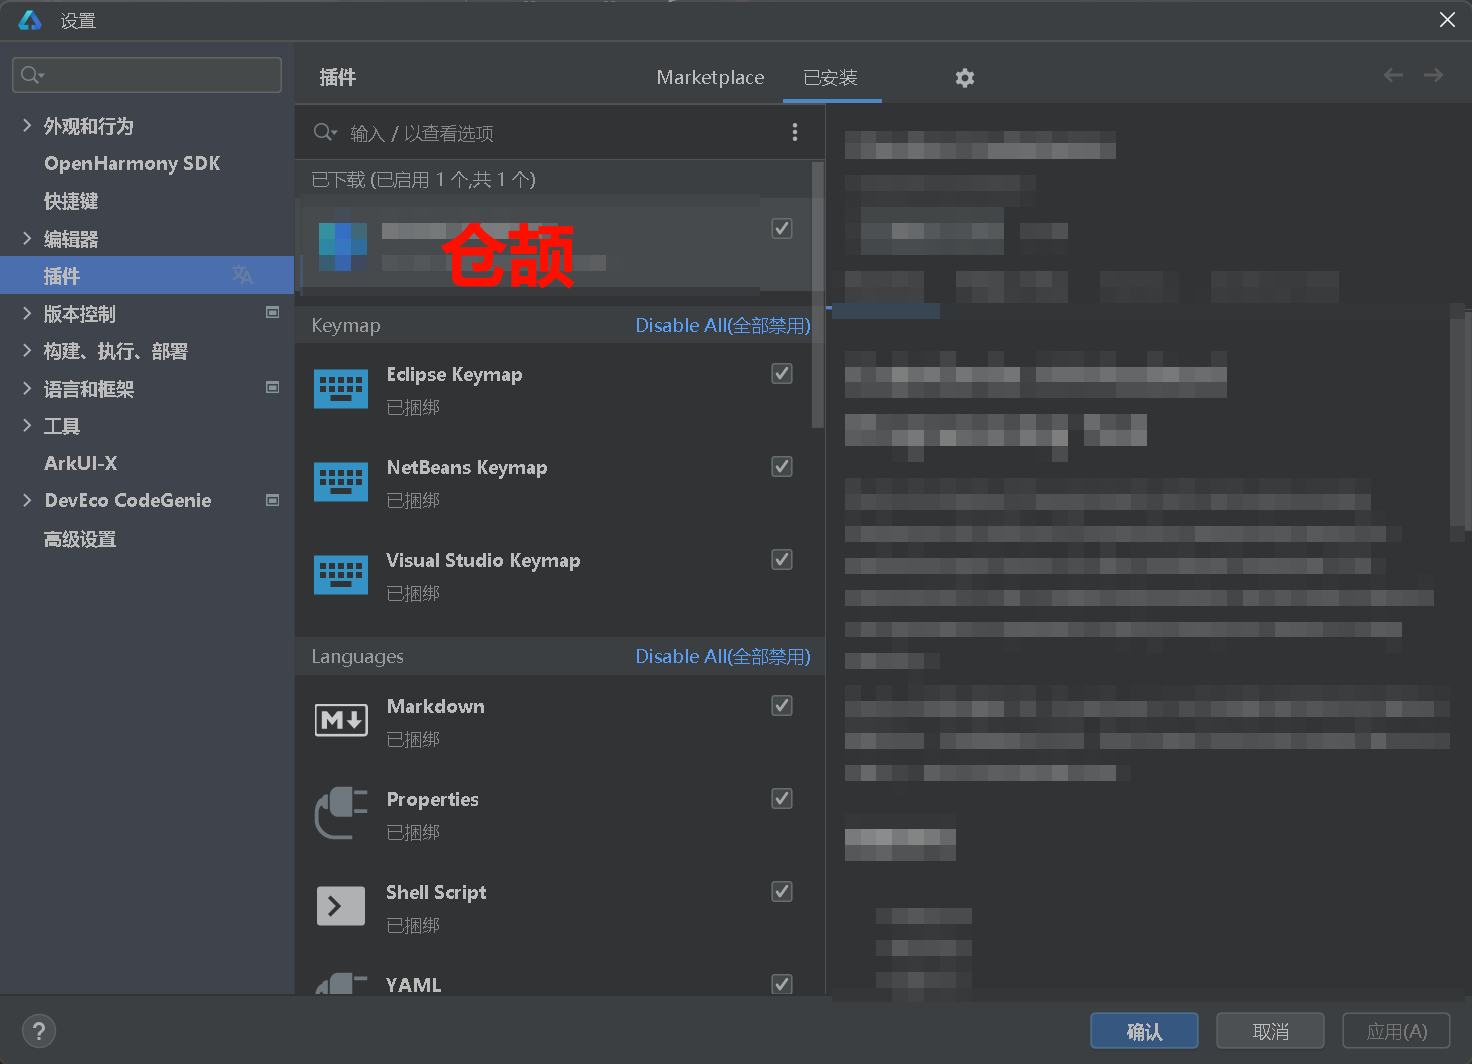Image resolution: width=1472 pixels, height=1064 pixels.
Task: Expand the 外观和行为 settings section
Action: pos(27,126)
